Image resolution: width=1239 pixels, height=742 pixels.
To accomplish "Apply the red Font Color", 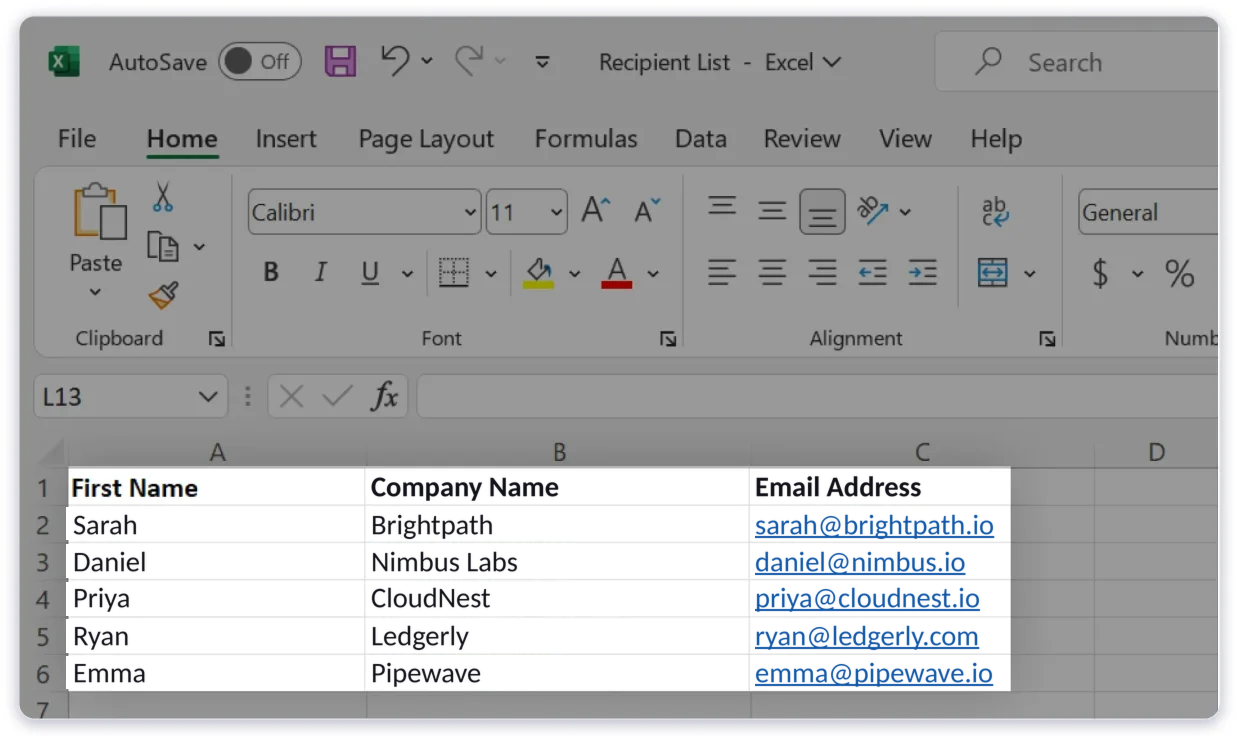I will click(617, 273).
